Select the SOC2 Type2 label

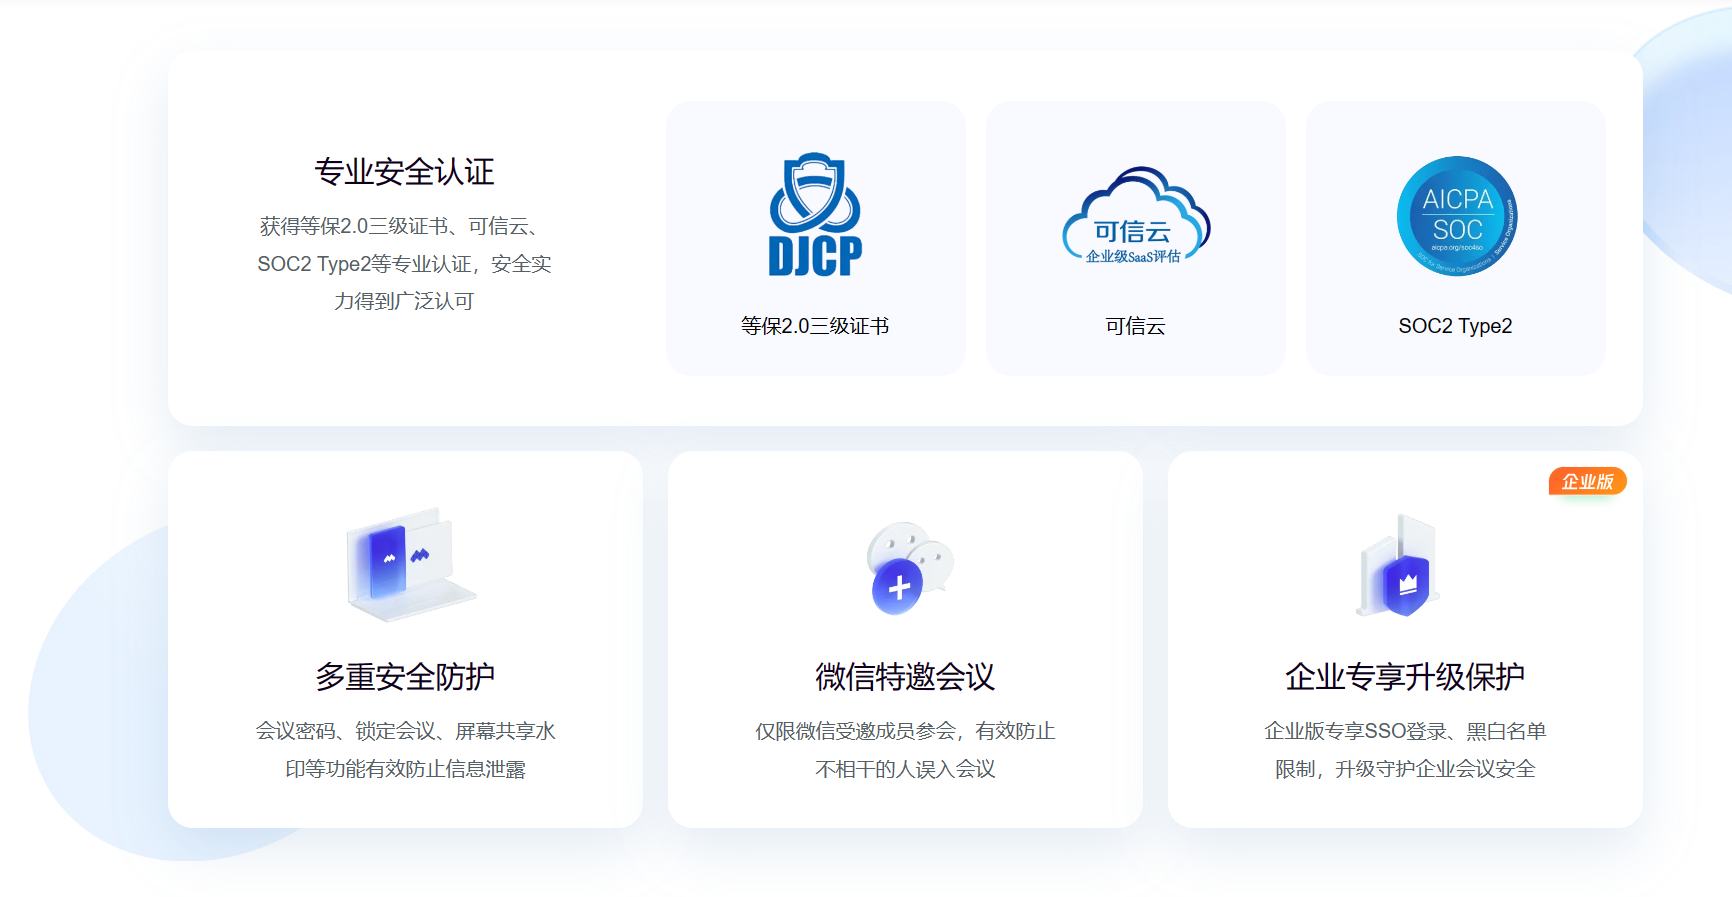pyautogui.click(x=1455, y=326)
